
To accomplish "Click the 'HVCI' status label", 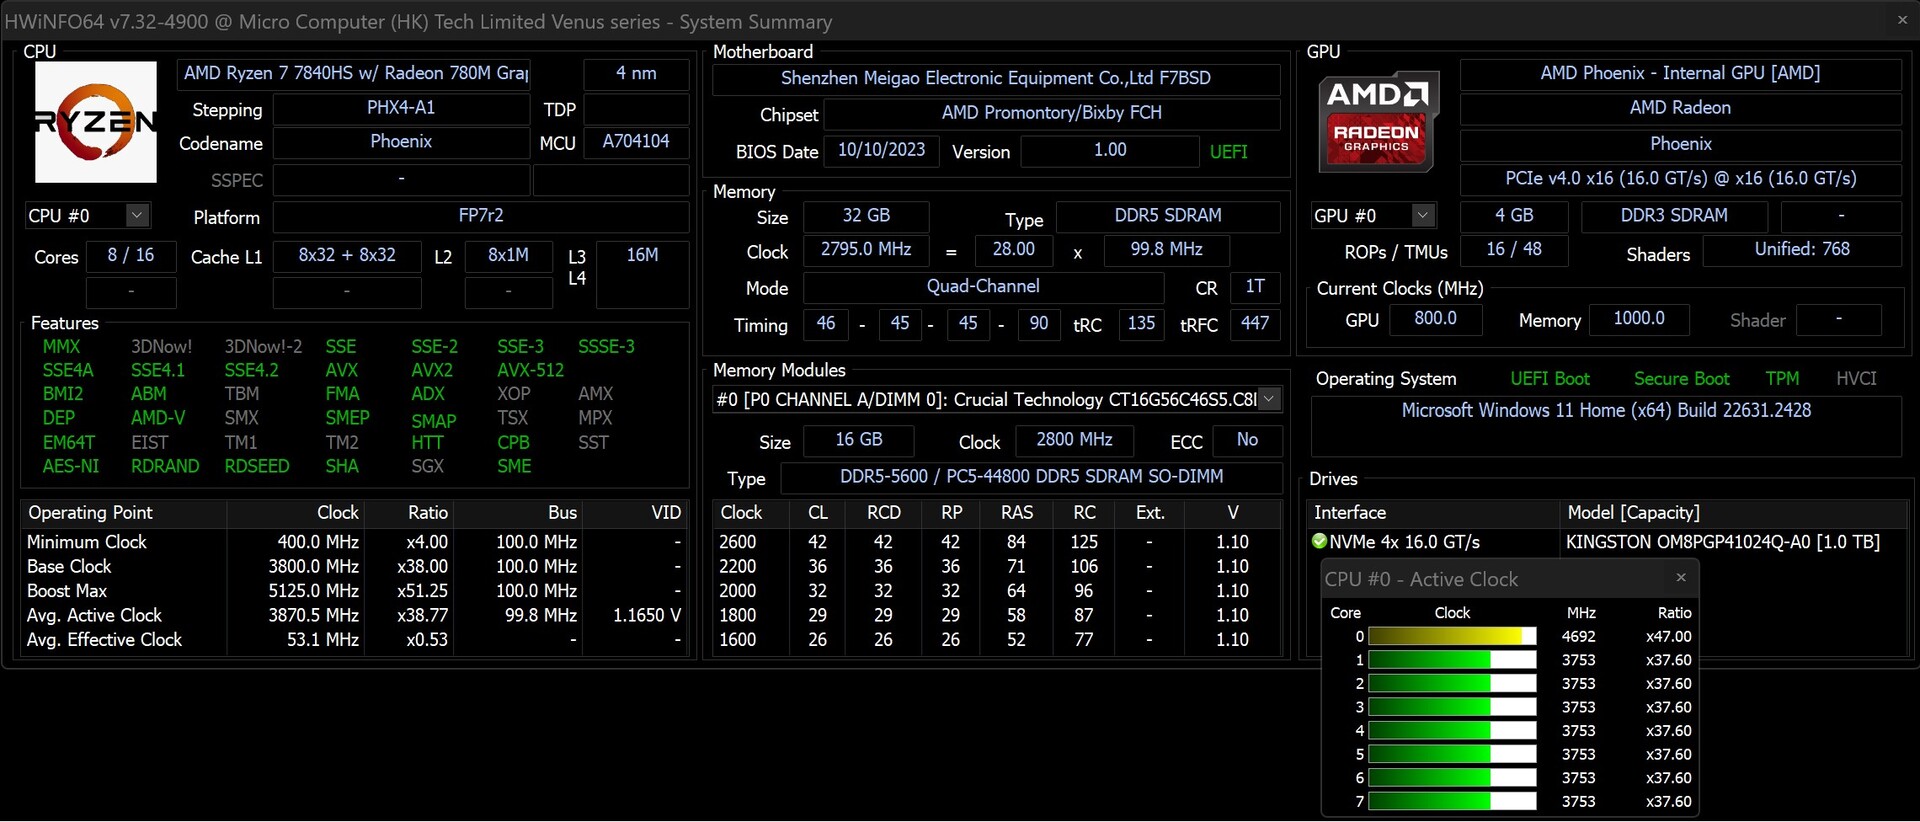I will pos(1856,379).
